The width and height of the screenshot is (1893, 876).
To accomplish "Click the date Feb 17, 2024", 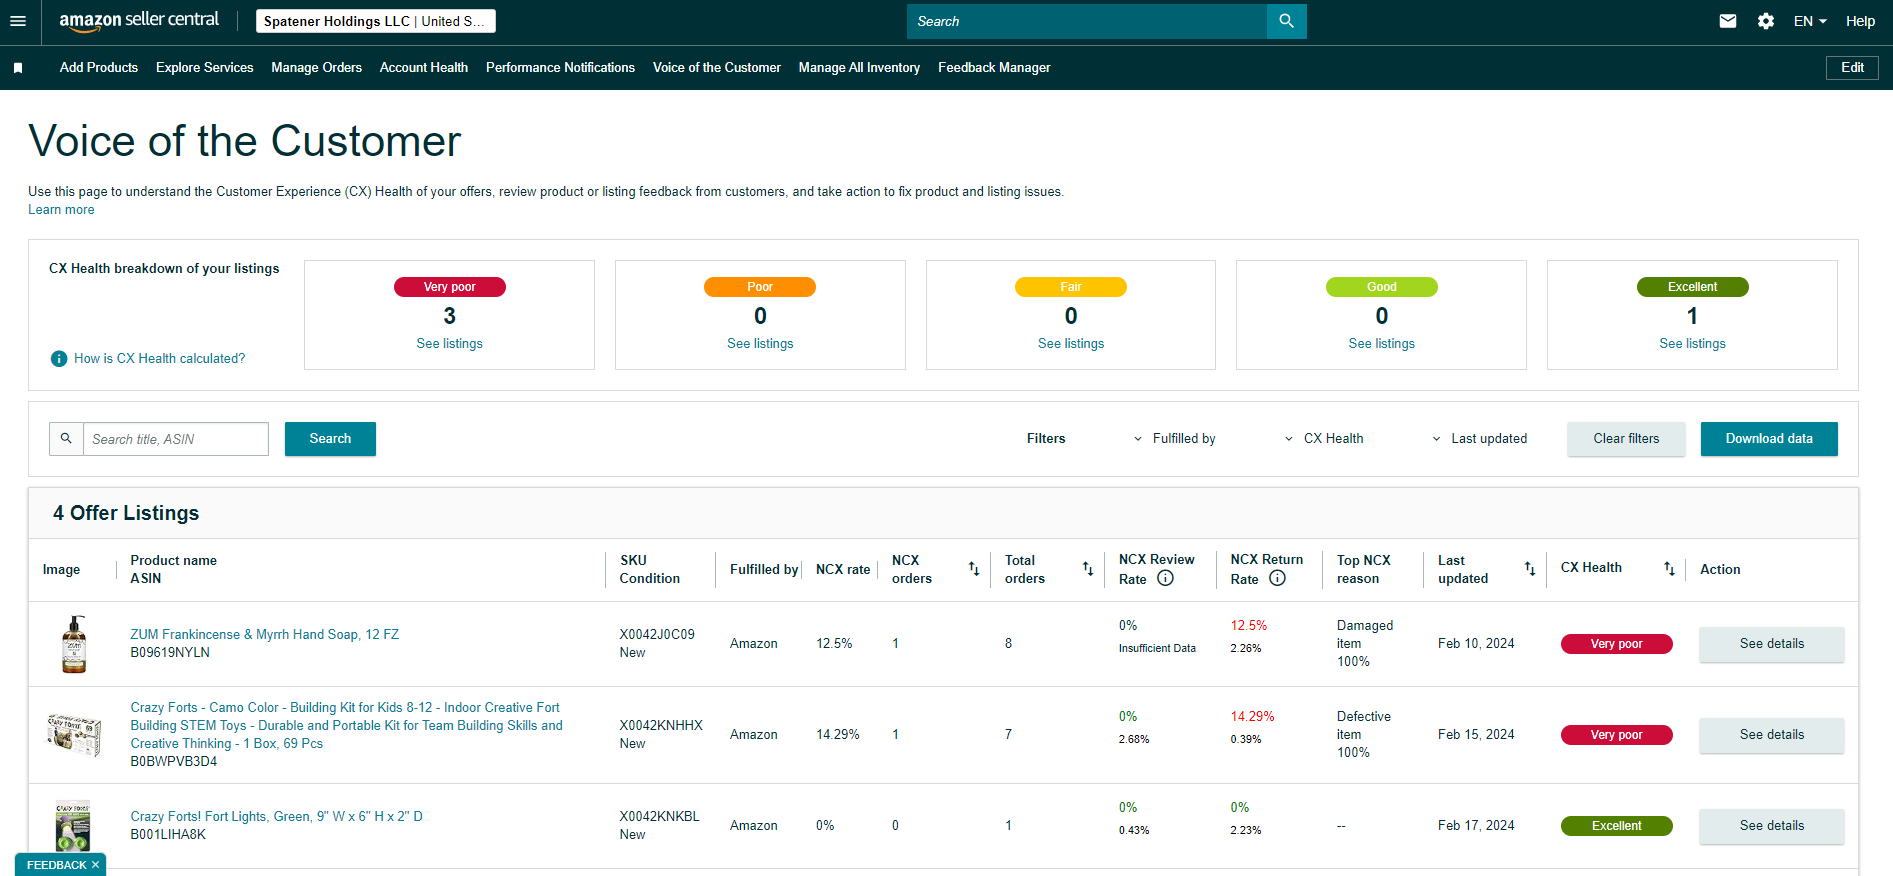I will 1476,826.
